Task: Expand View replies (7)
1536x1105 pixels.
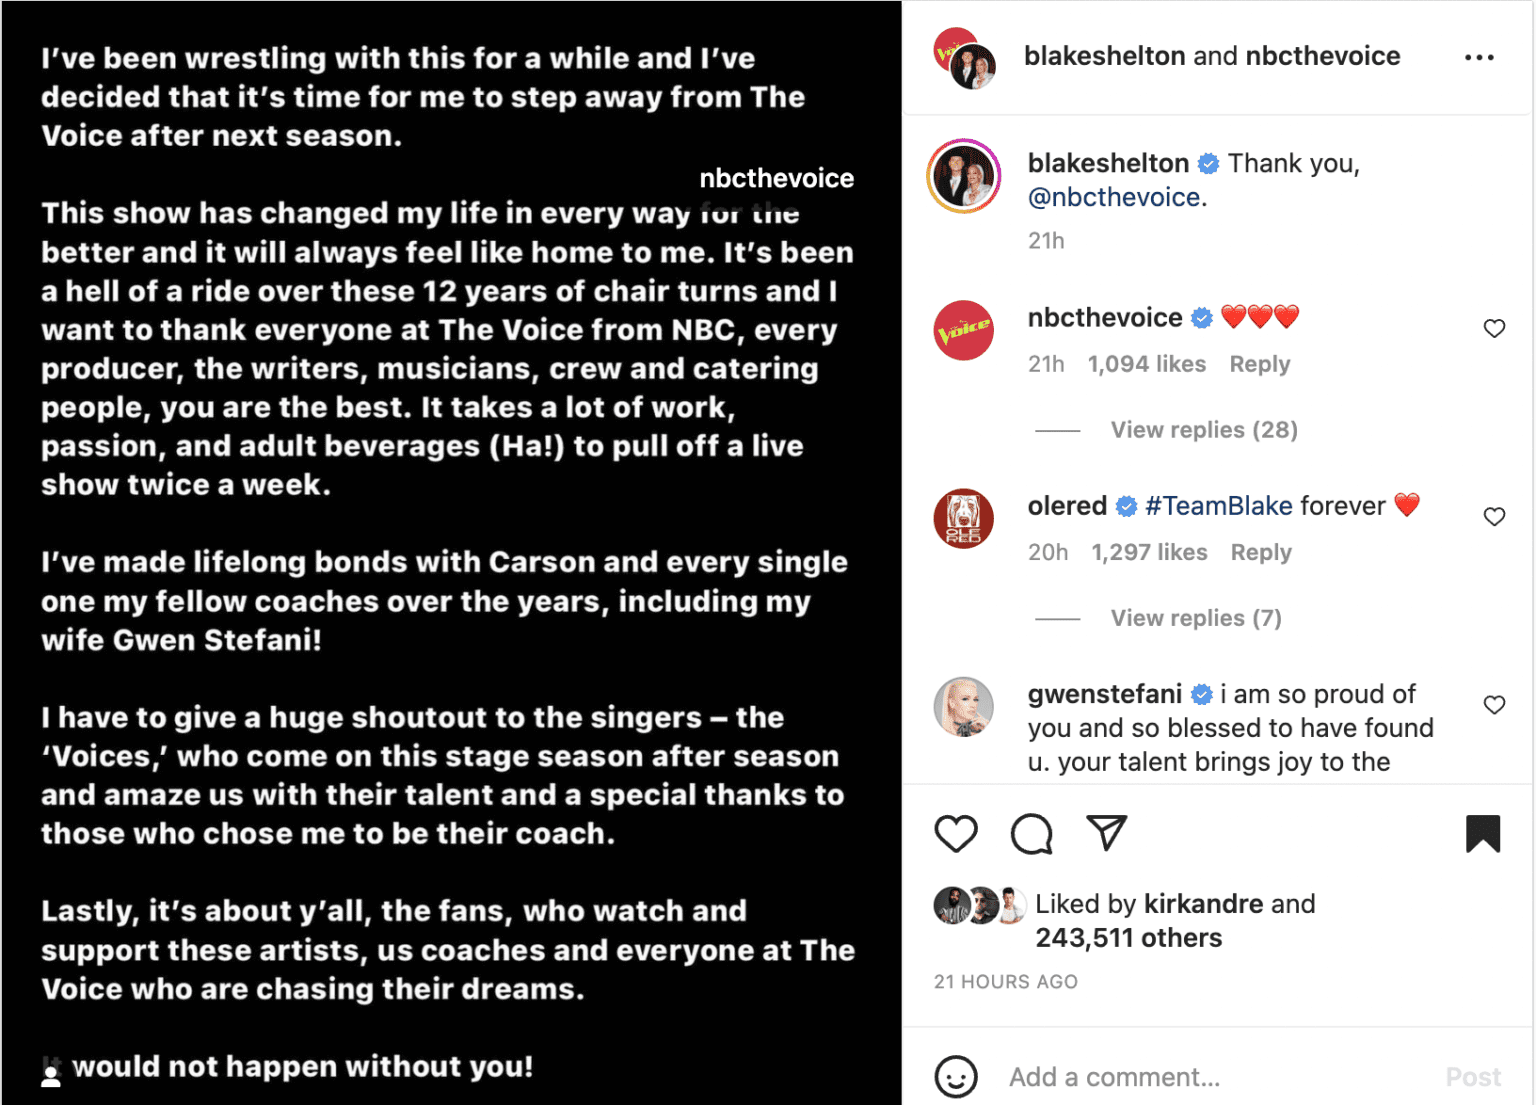Action: 1196,618
